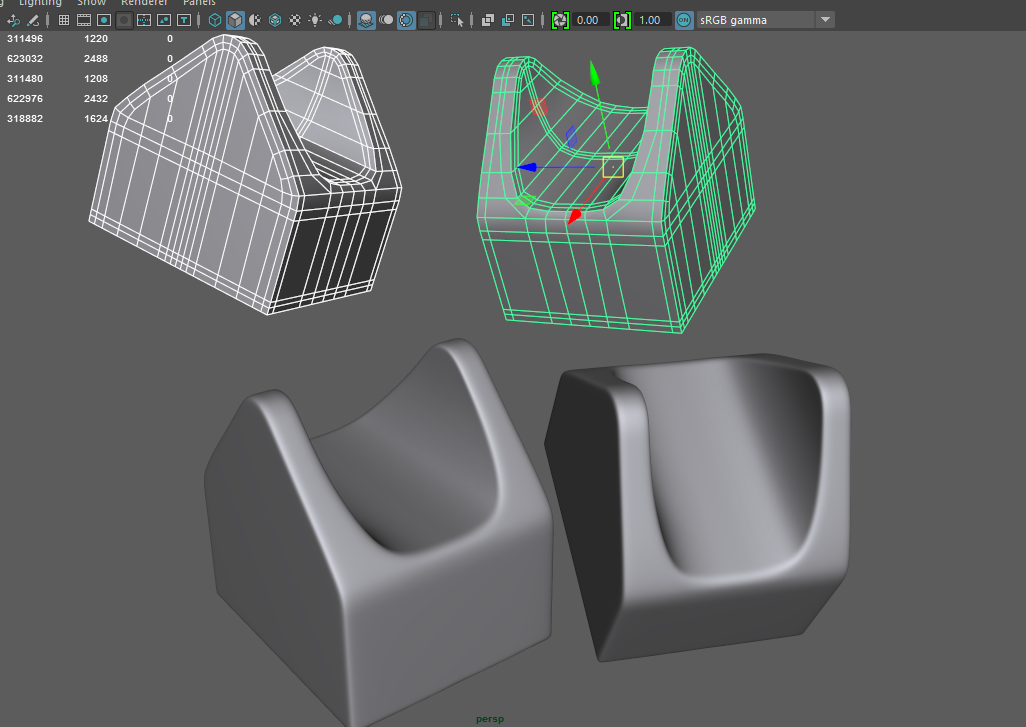1026x727 pixels.
Task: Toggle Motion Blur icon
Action: pos(386,20)
